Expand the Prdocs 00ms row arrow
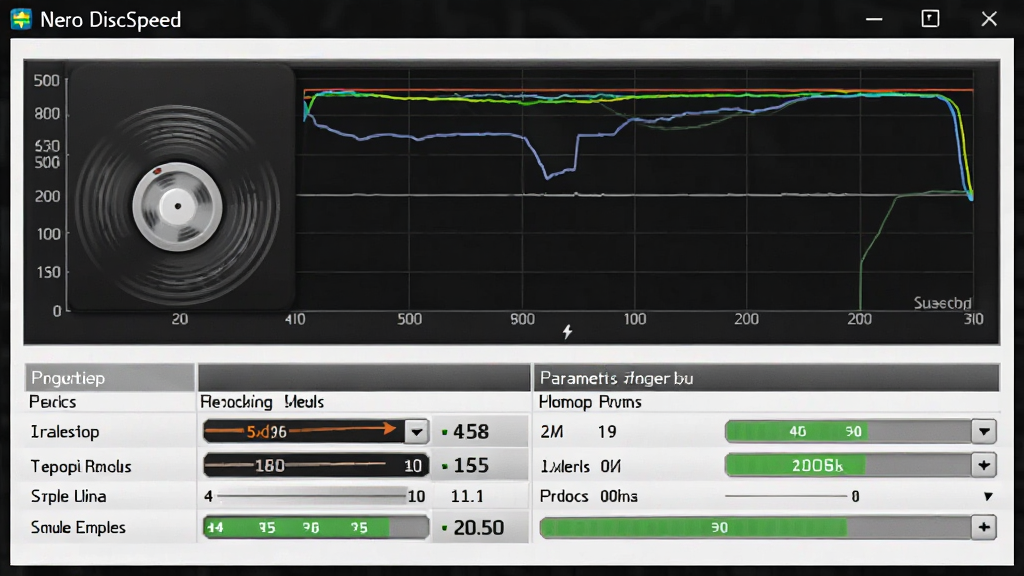Viewport: 1024px width, 576px height. 988,497
